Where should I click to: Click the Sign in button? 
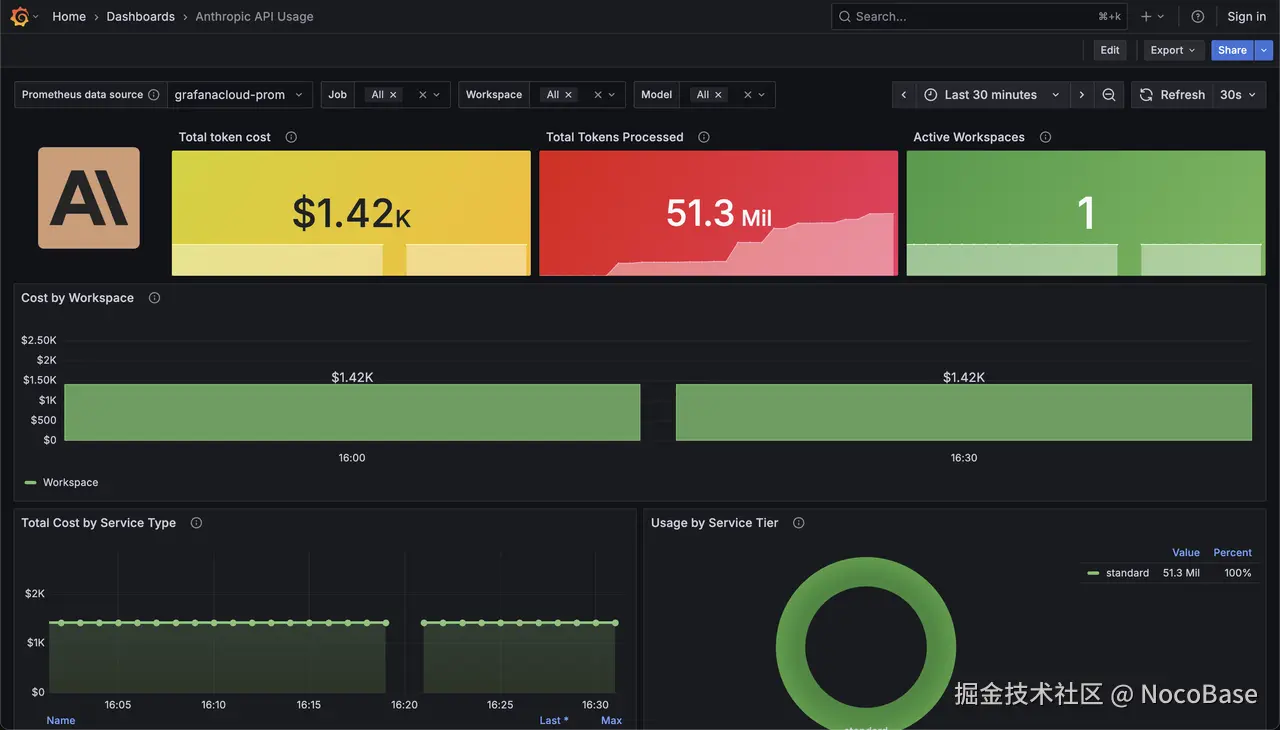tap(1246, 16)
